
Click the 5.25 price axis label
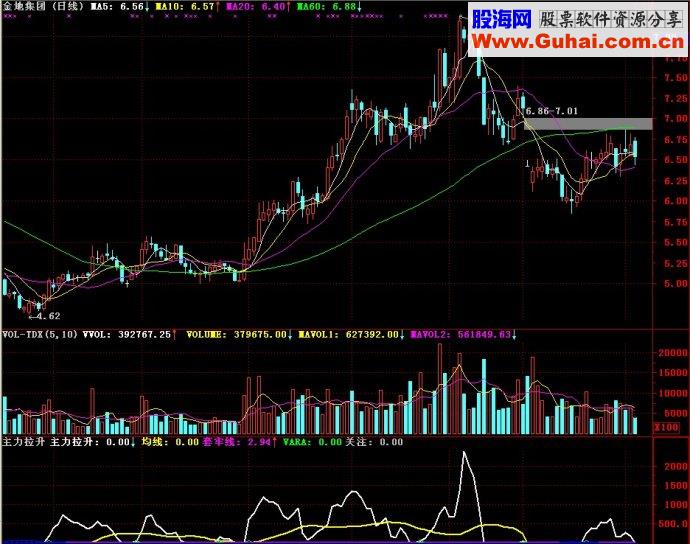675,263
